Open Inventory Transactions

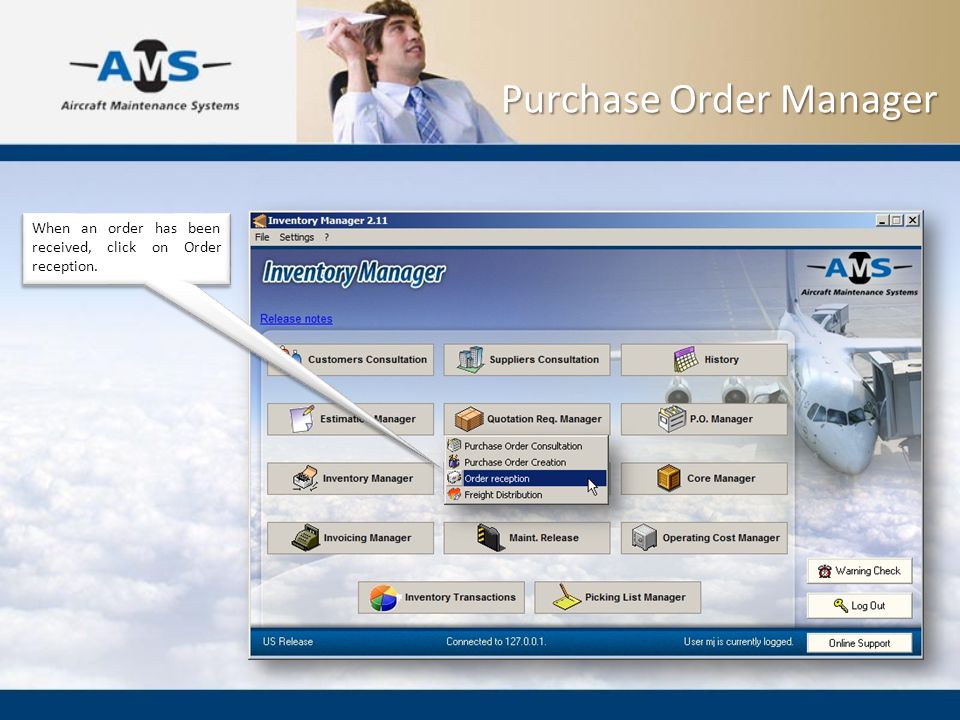click(x=441, y=597)
